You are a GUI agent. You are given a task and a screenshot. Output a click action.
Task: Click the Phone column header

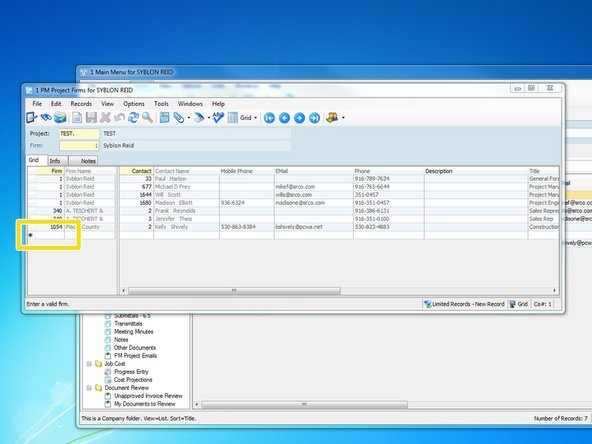pyautogui.click(x=389, y=171)
